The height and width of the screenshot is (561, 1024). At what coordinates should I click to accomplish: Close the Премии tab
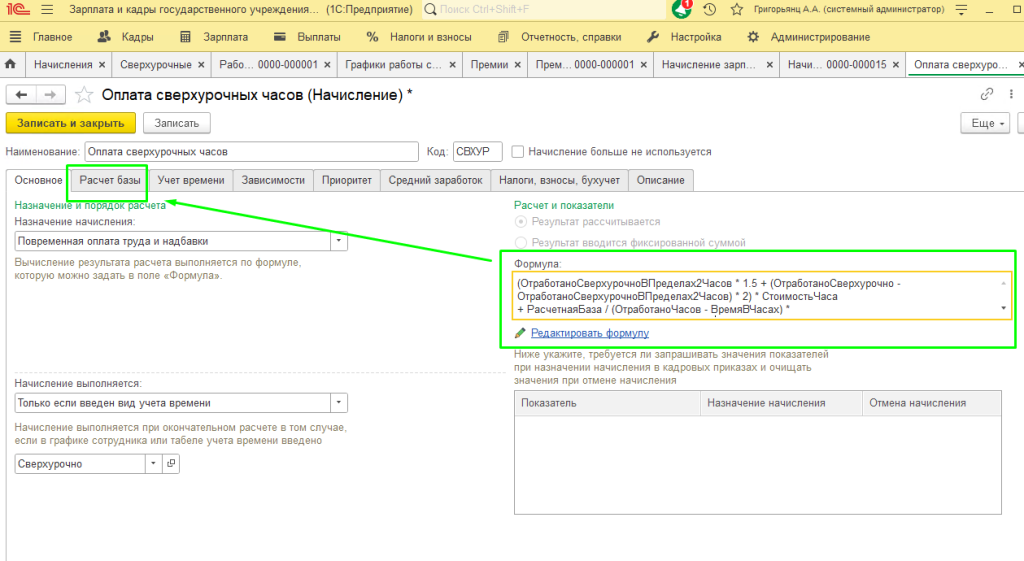coord(517,65)
